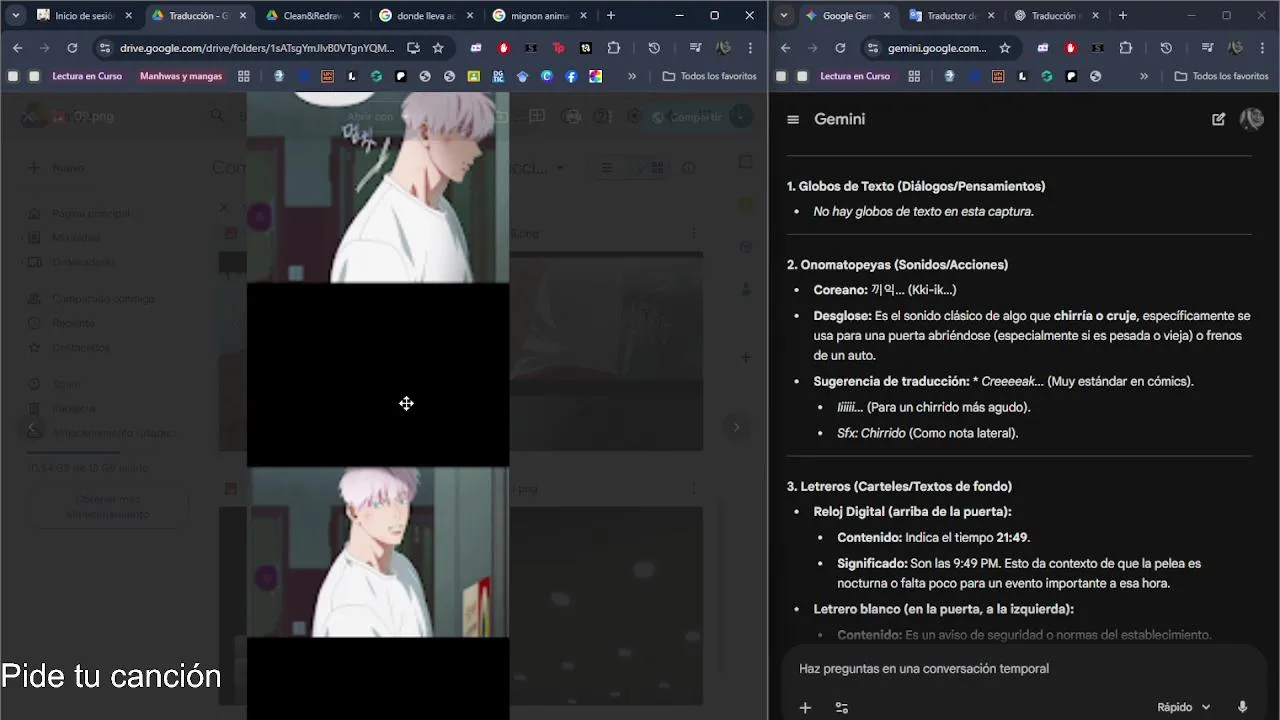
Task: Click the gemini.google.com address bar
Action: 937,48
